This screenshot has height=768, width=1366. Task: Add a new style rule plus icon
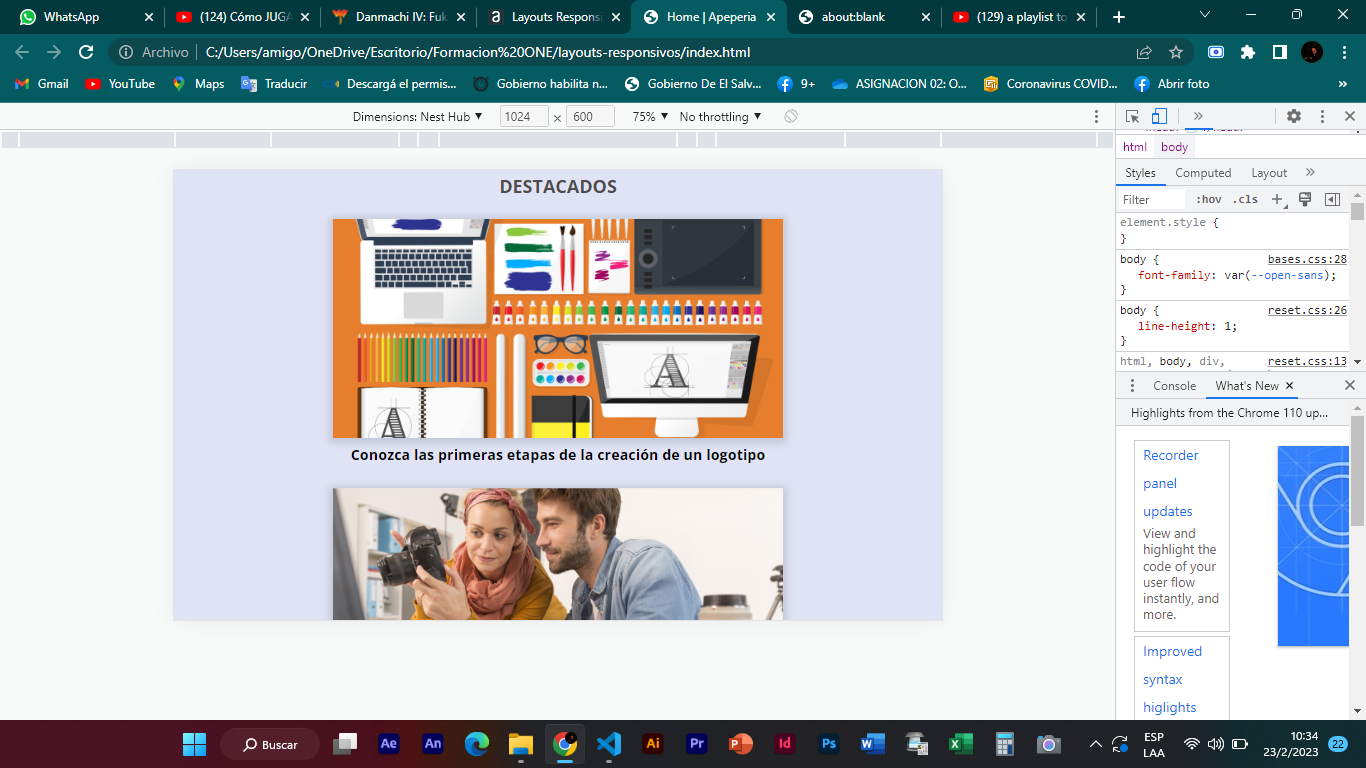click(1277, 199)
